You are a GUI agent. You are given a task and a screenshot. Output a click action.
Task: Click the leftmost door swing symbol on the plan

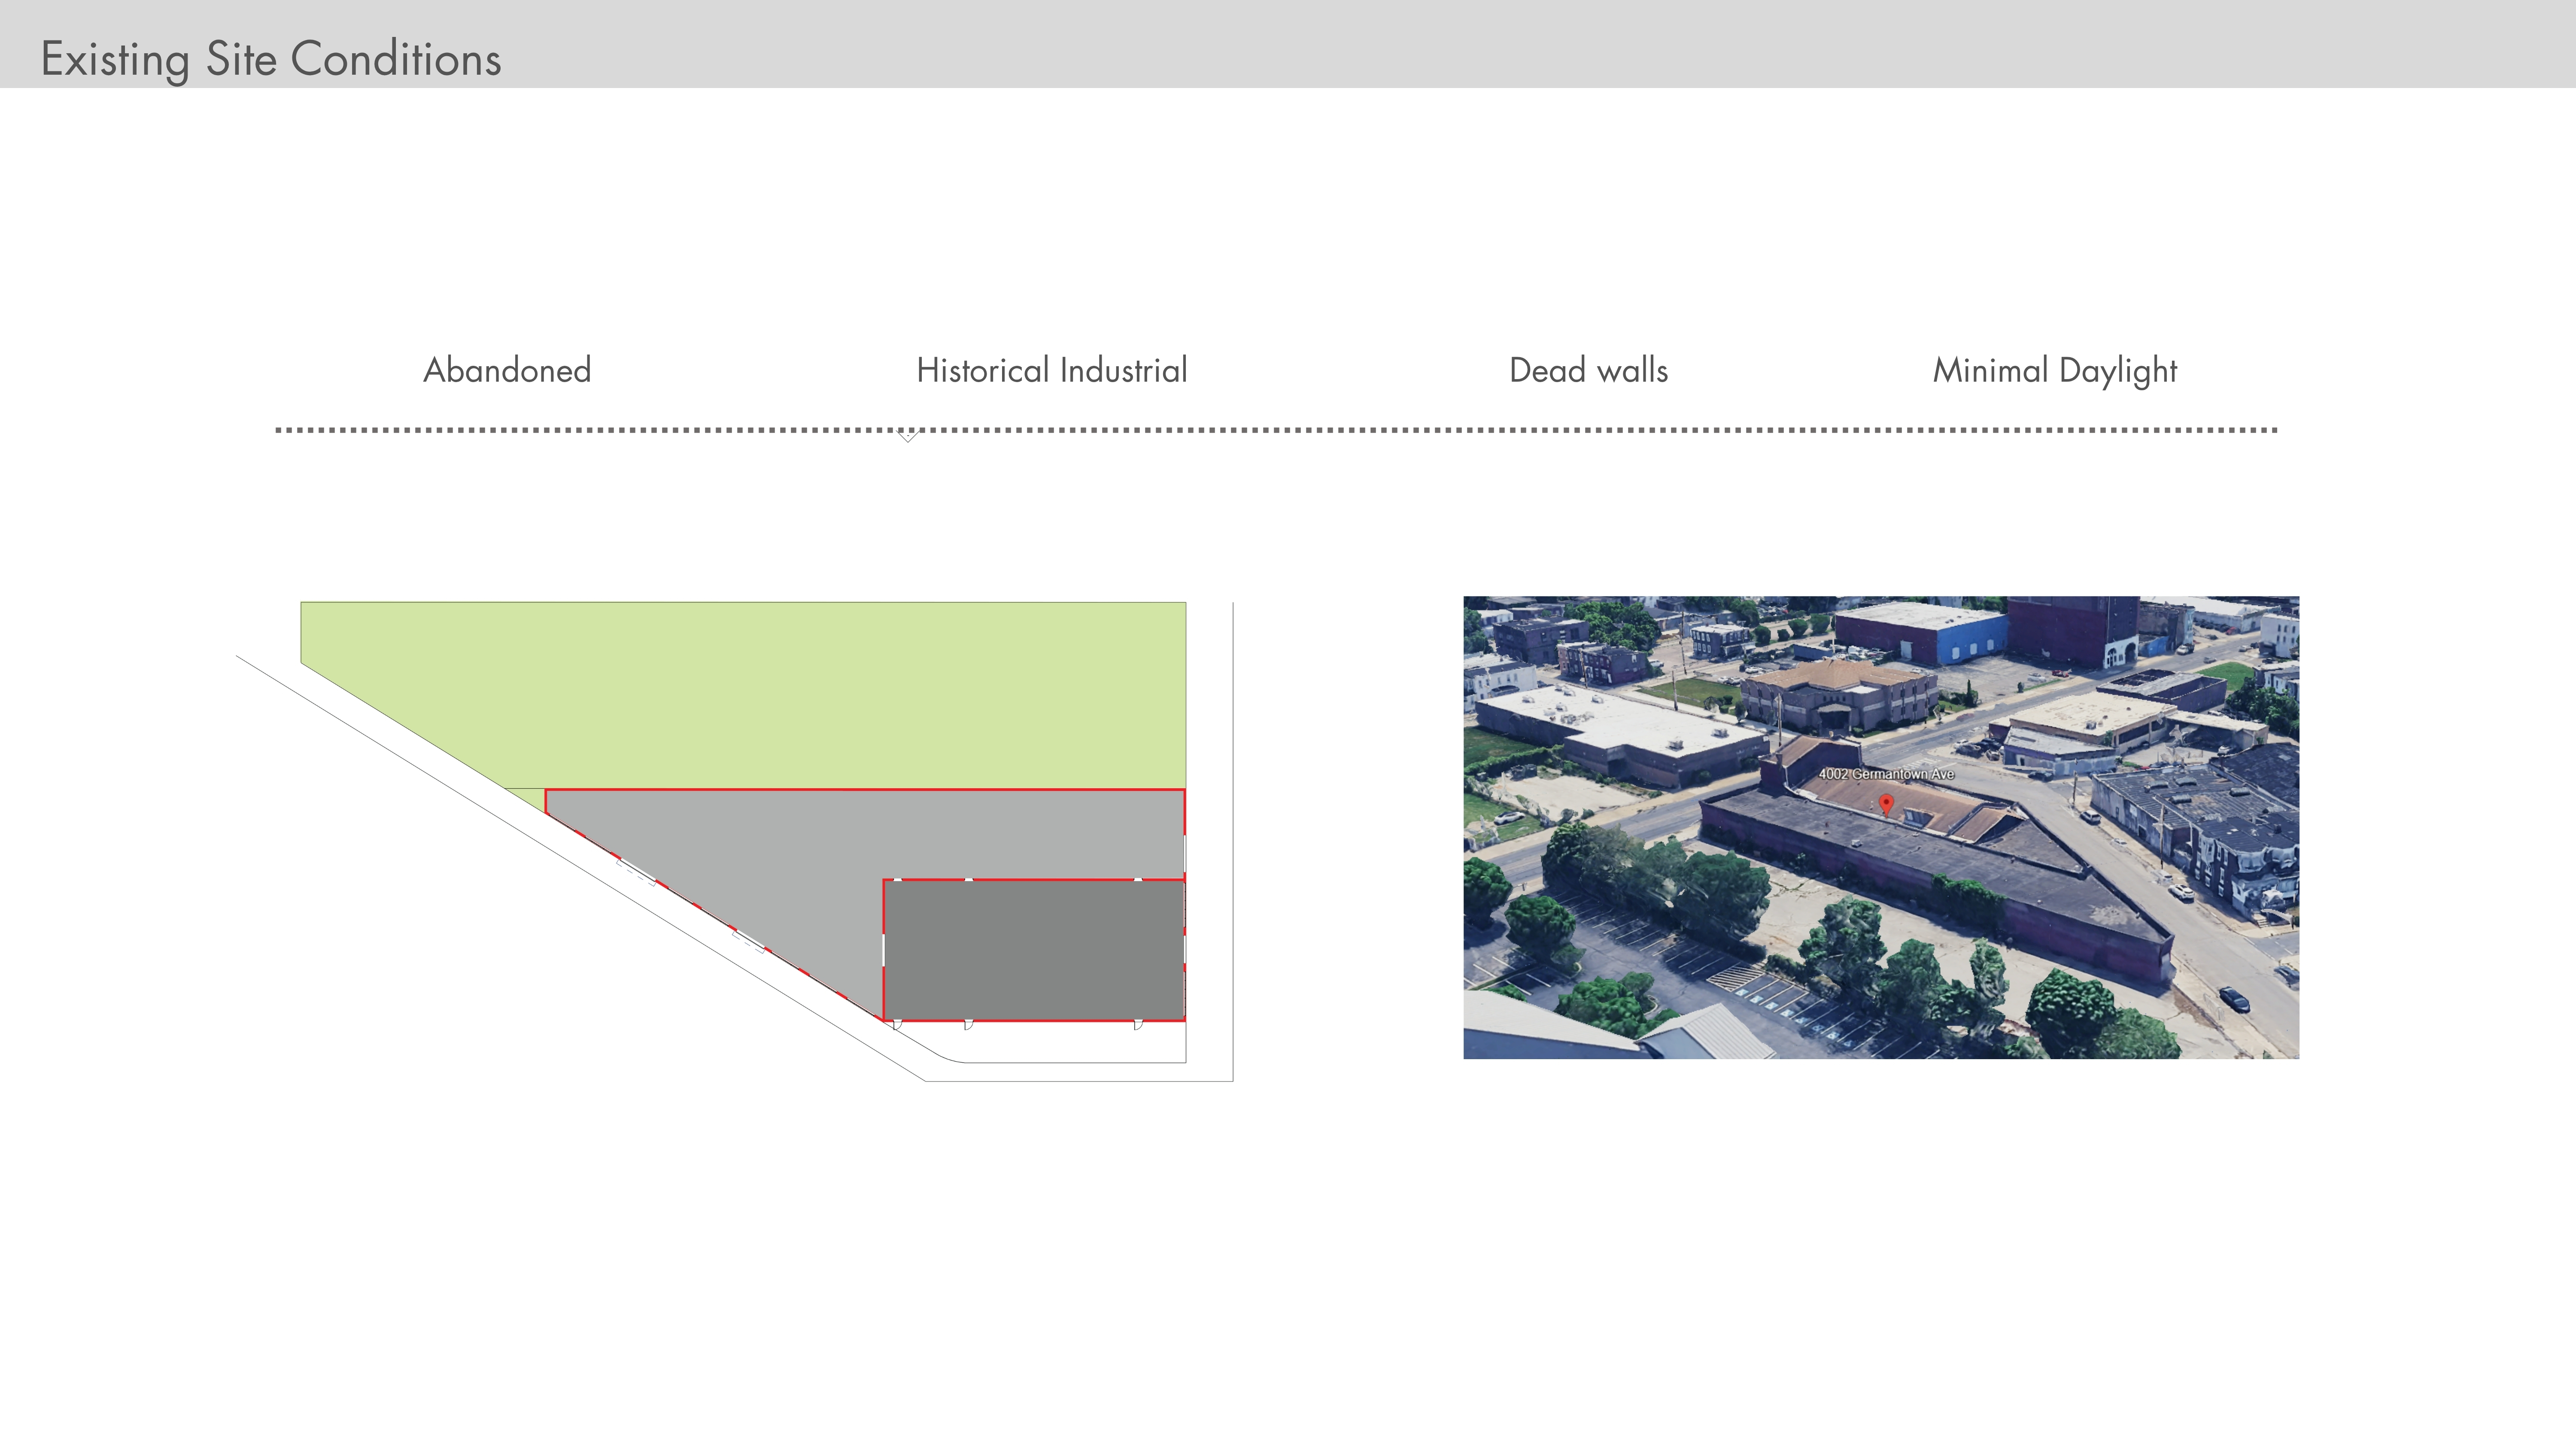[x=897, y=1024]
